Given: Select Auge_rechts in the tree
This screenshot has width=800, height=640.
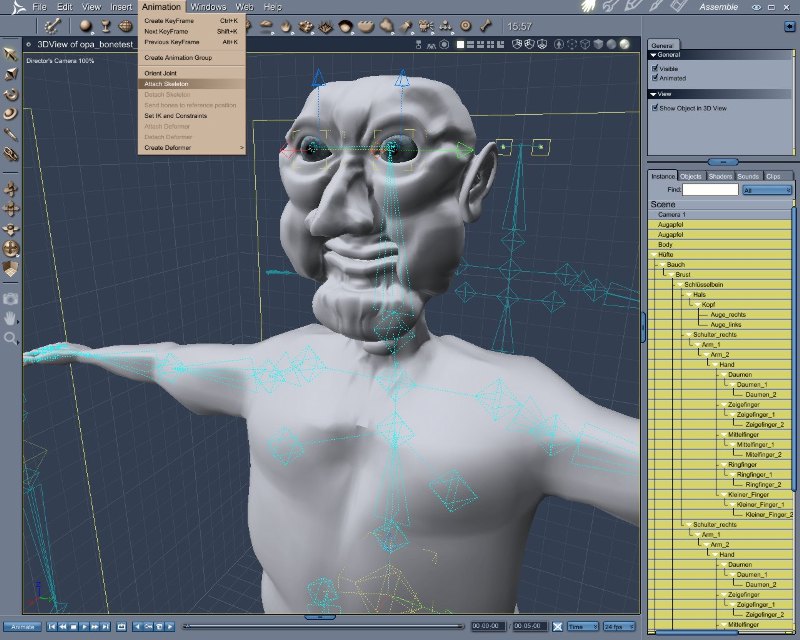Looking at the screenshot, I should (728, 315).
